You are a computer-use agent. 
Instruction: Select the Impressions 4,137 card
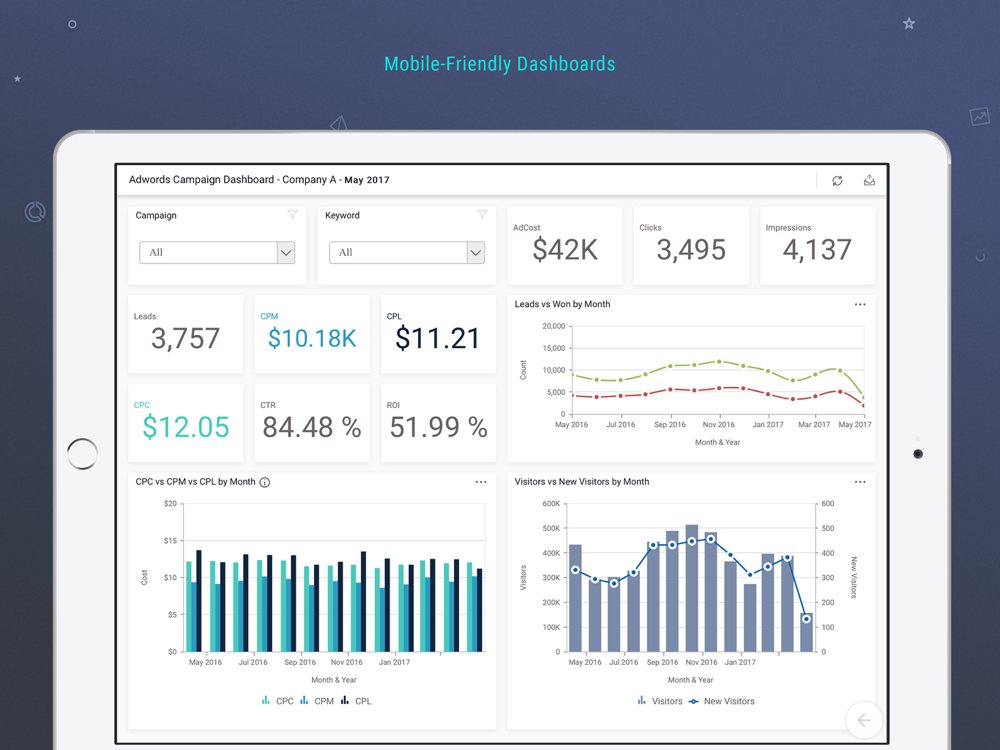817,246
